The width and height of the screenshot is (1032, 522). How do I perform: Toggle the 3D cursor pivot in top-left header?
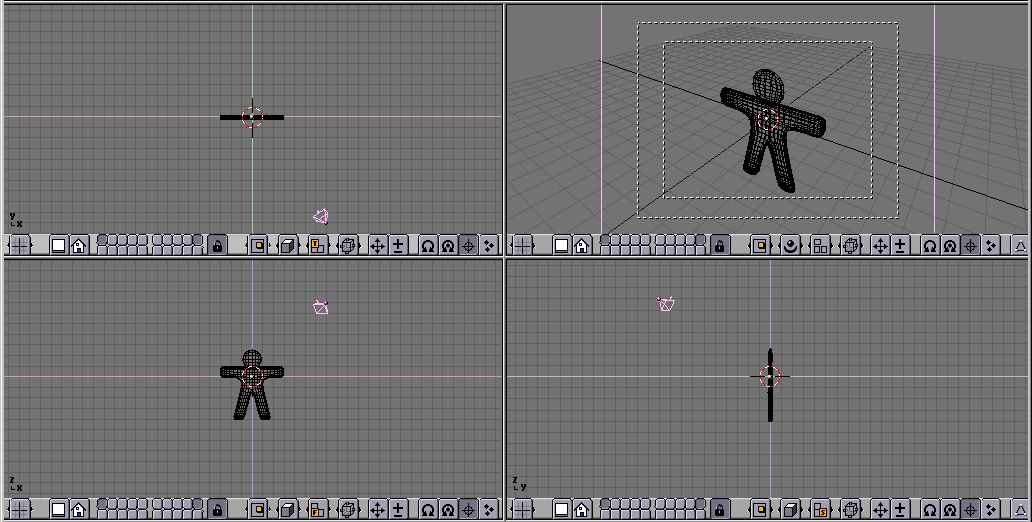coord(467,245)
